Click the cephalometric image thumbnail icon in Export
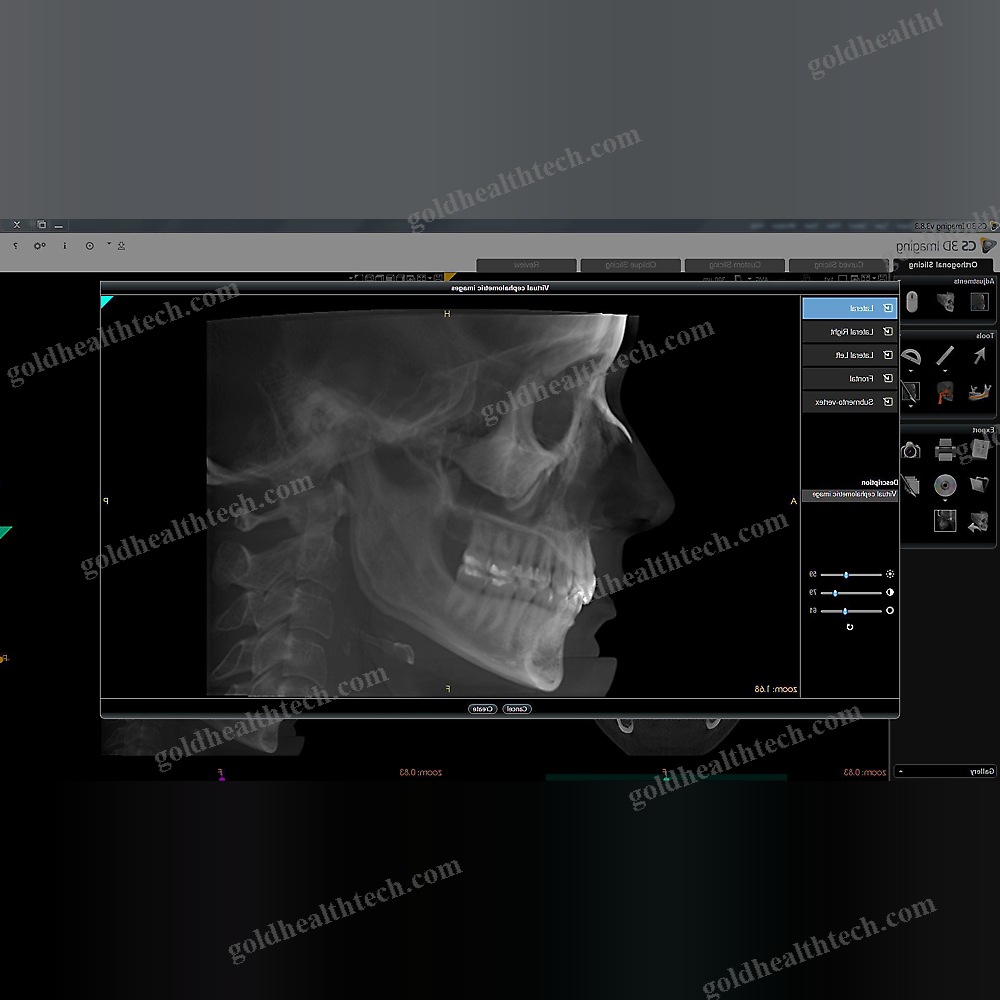 pyautogui.click(x=945, y=521)
